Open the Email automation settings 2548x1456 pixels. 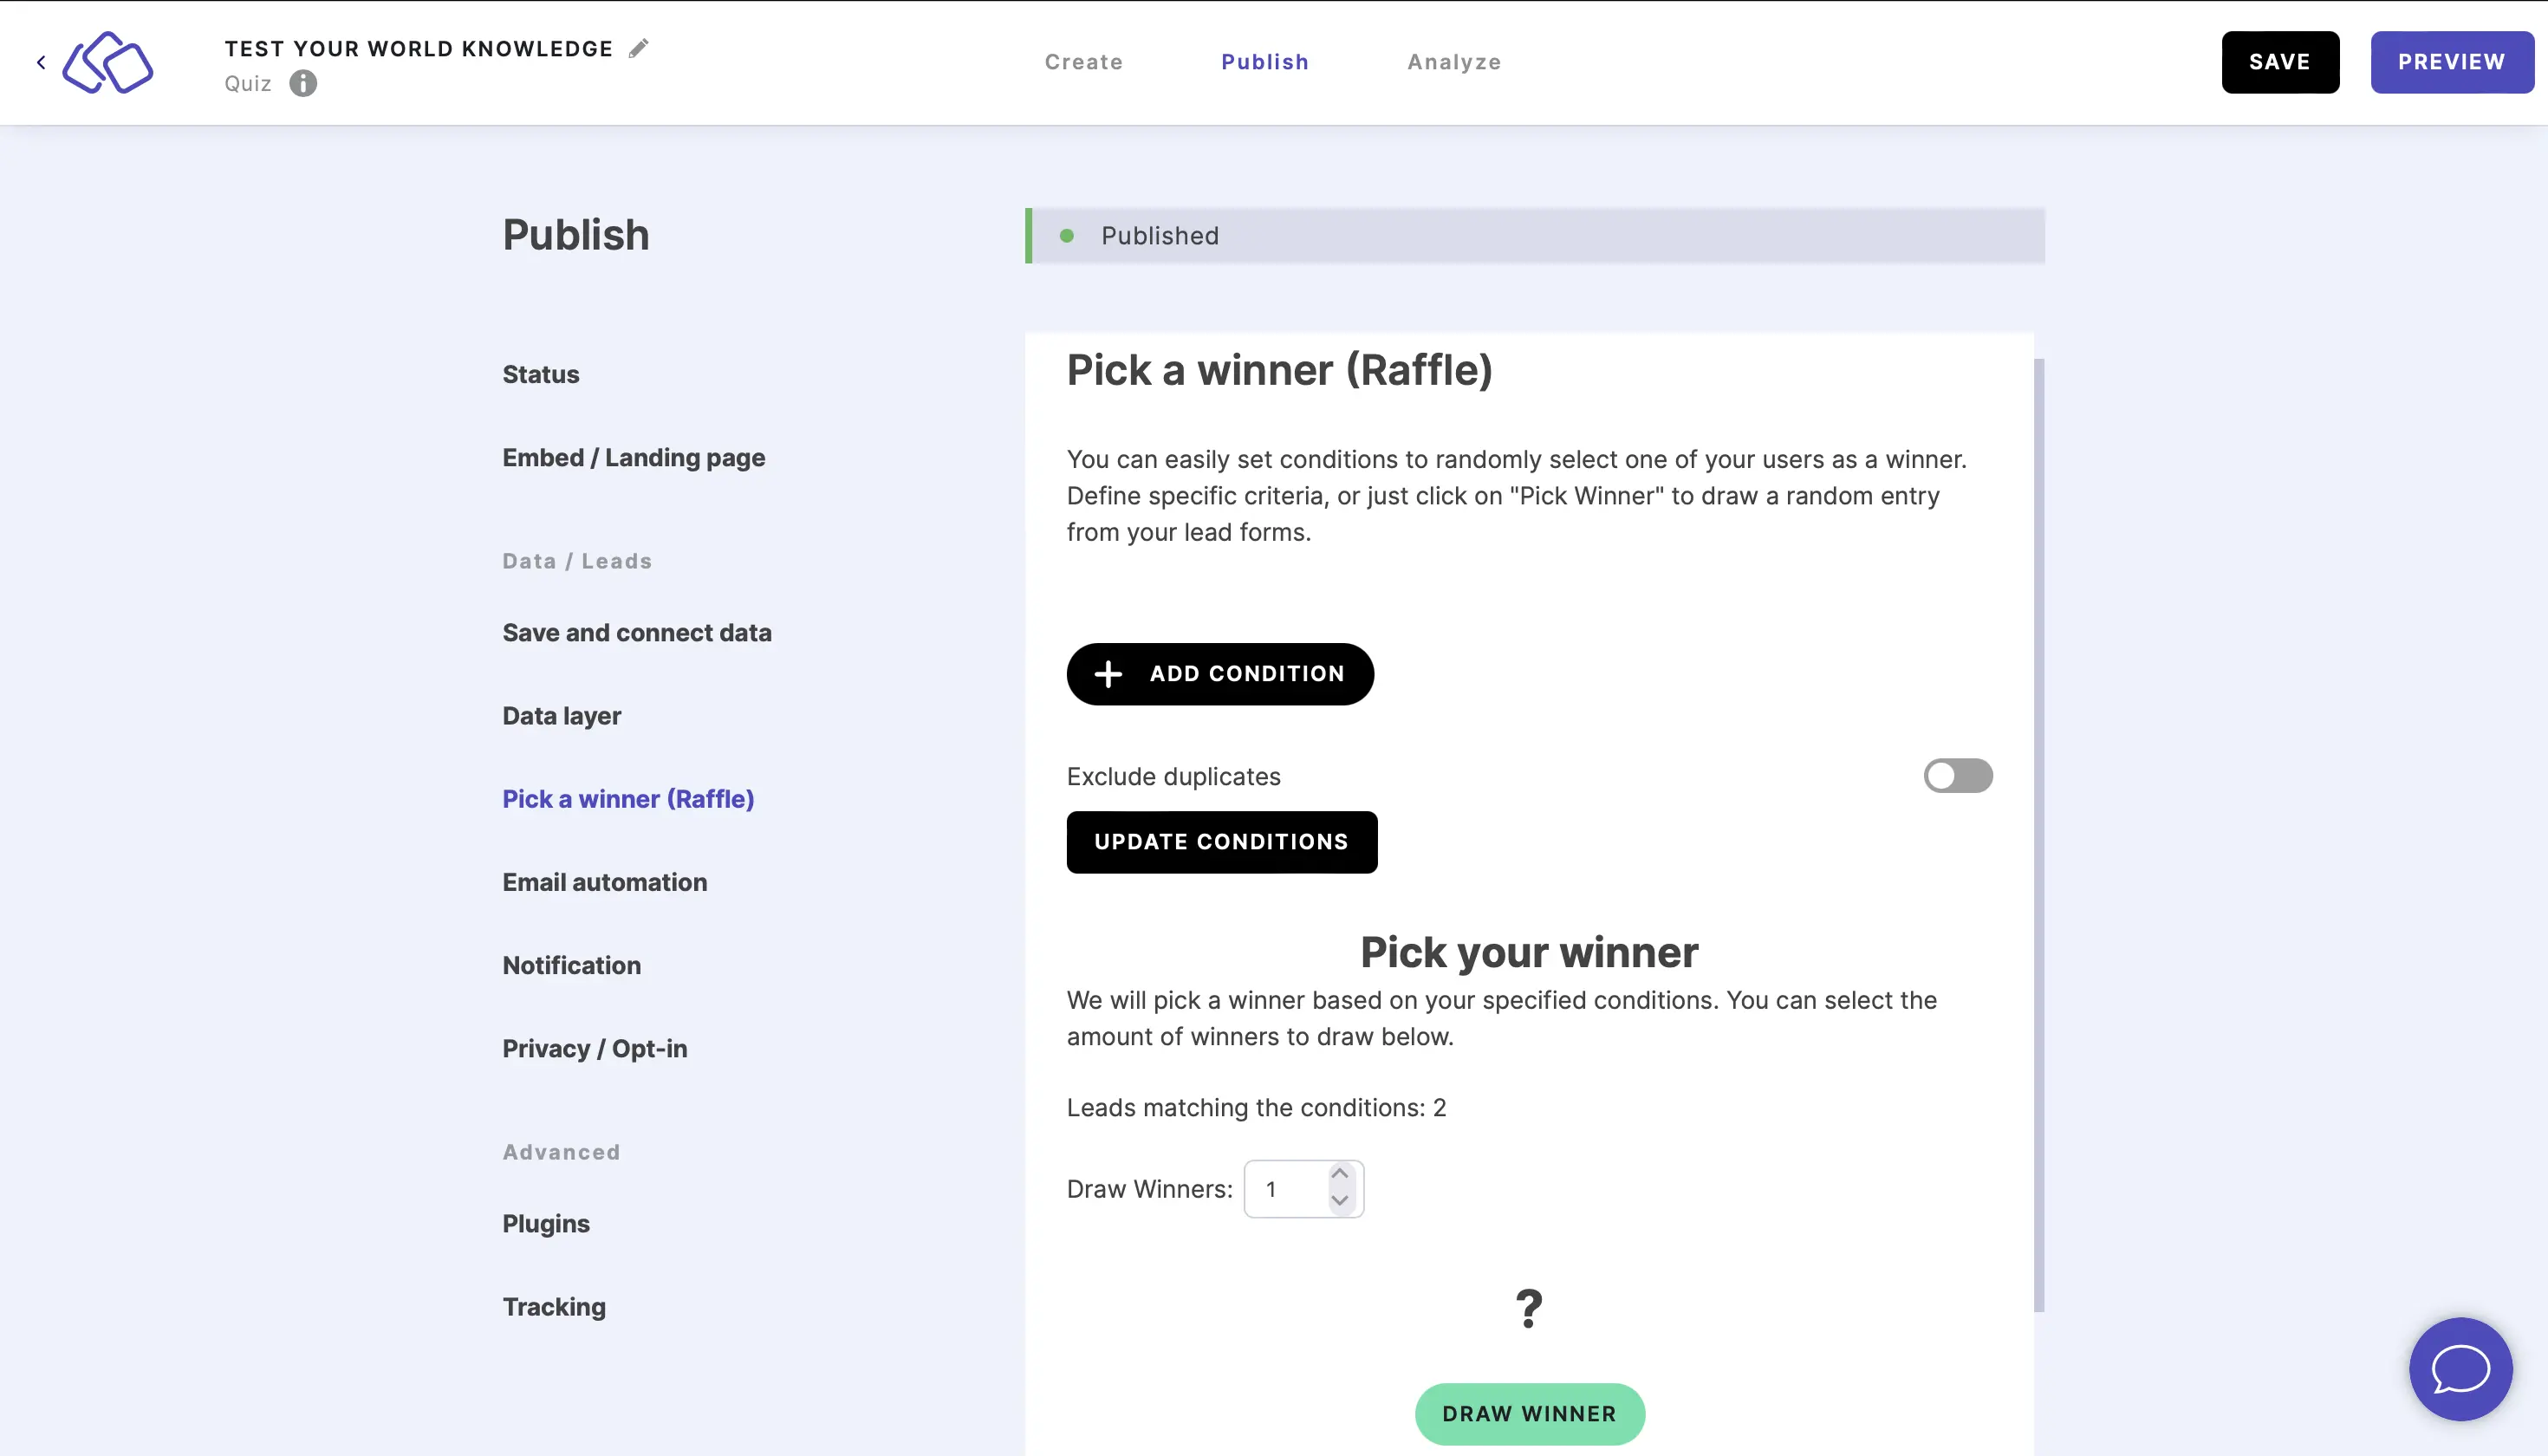click(x=606, y=881)
